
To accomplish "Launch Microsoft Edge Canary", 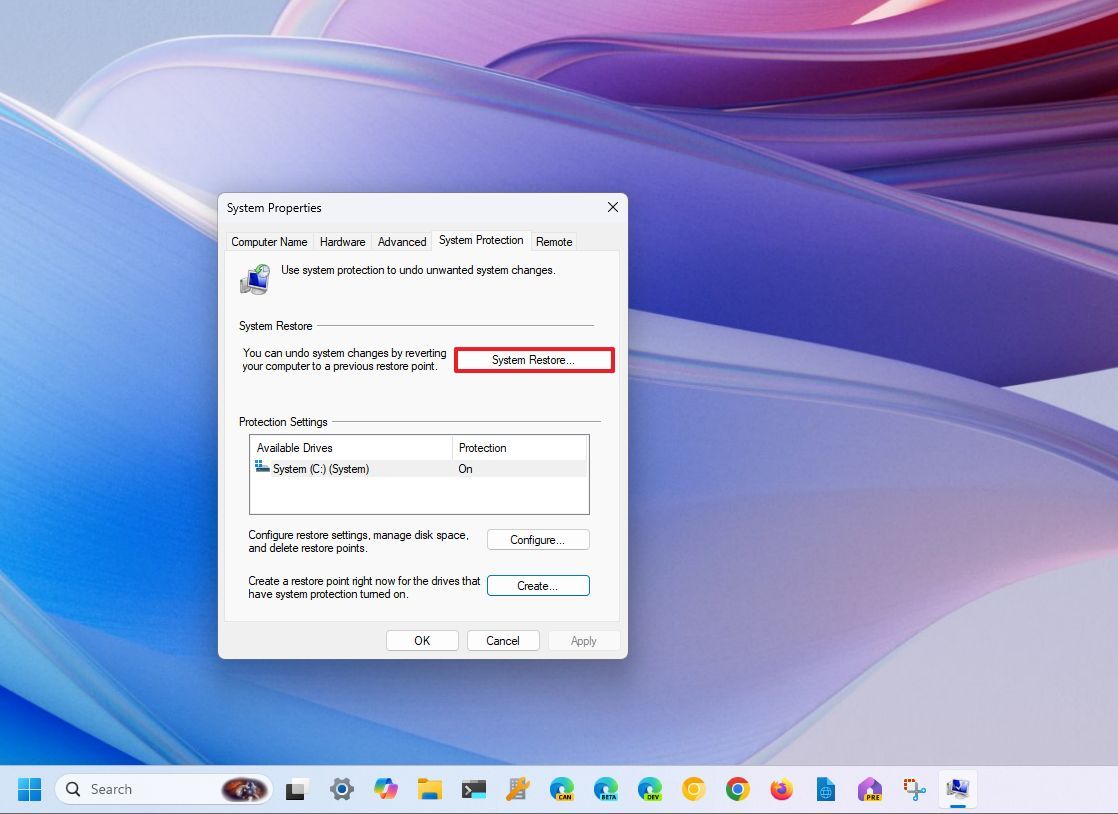I will tap(561, 789).
